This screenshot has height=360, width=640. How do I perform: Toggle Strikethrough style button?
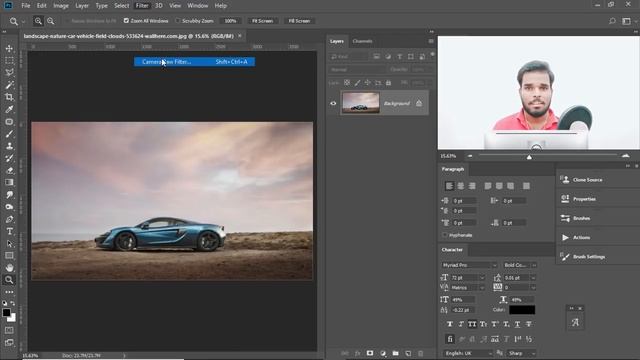tap(529, 324)
